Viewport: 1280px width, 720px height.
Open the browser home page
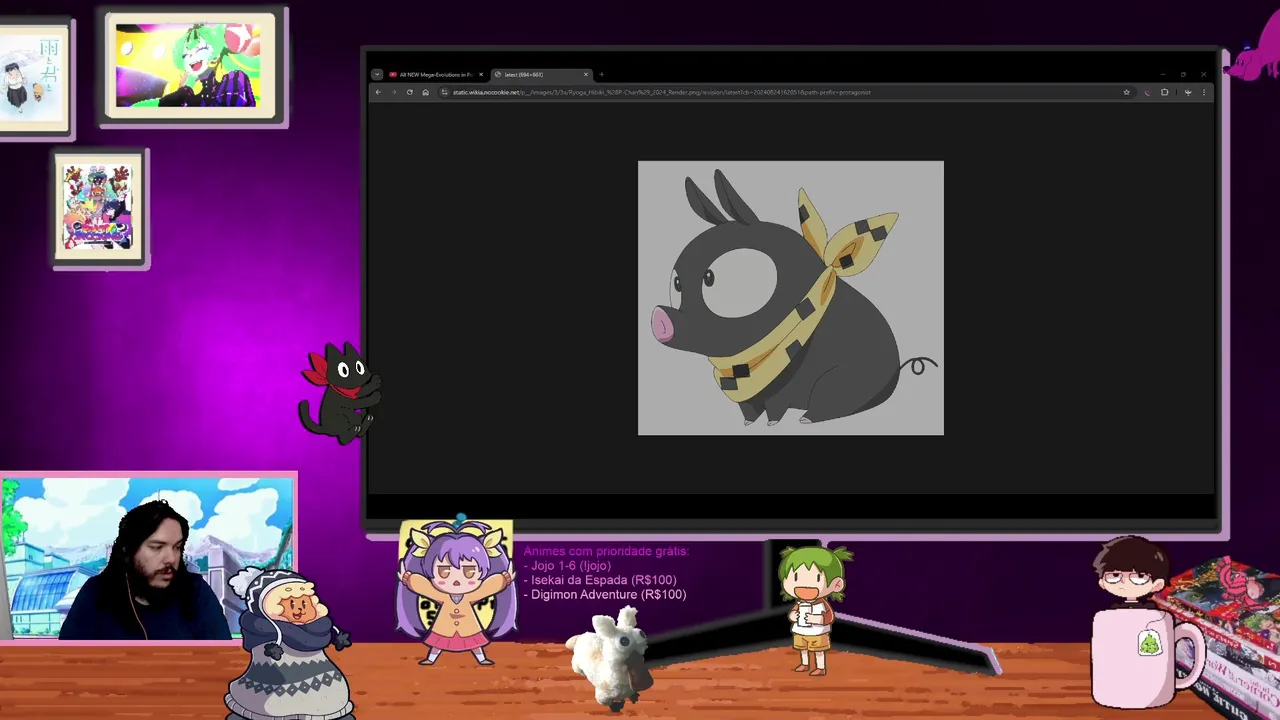pyautogui.click(x=425, y=92)
